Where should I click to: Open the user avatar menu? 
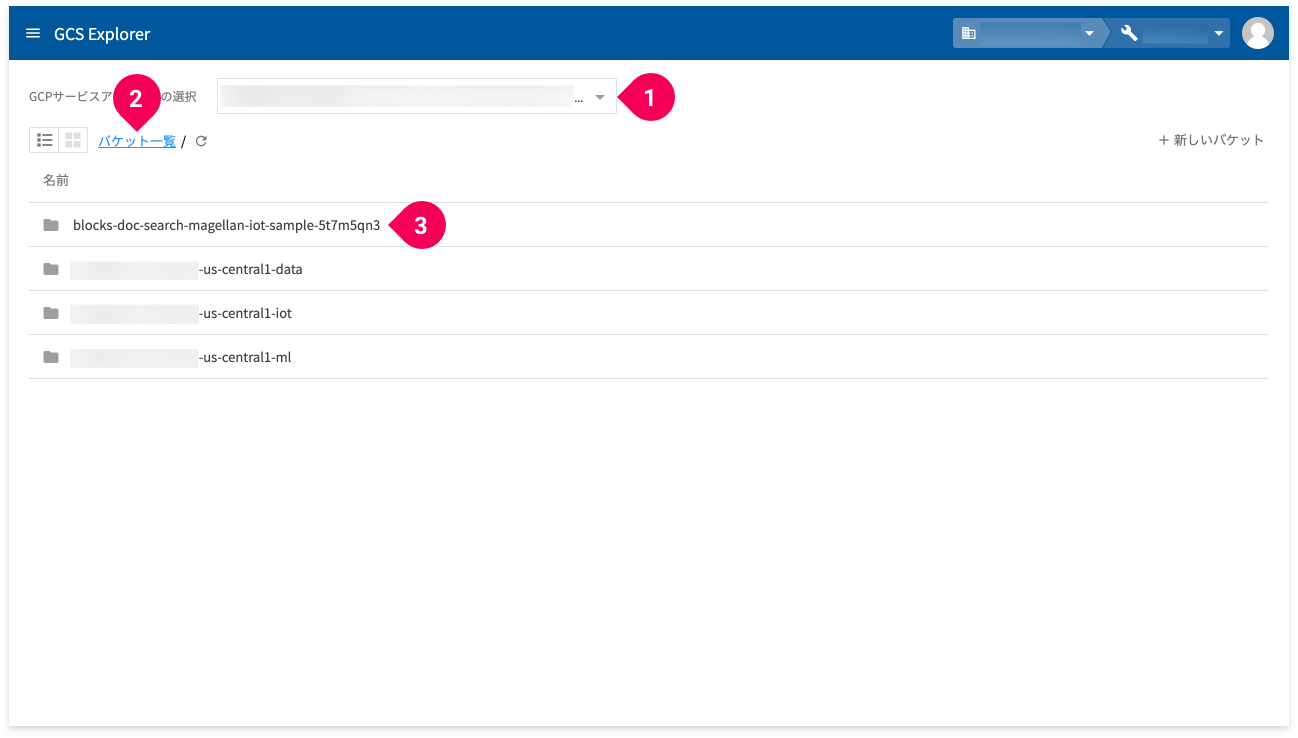coord(1257,33)
